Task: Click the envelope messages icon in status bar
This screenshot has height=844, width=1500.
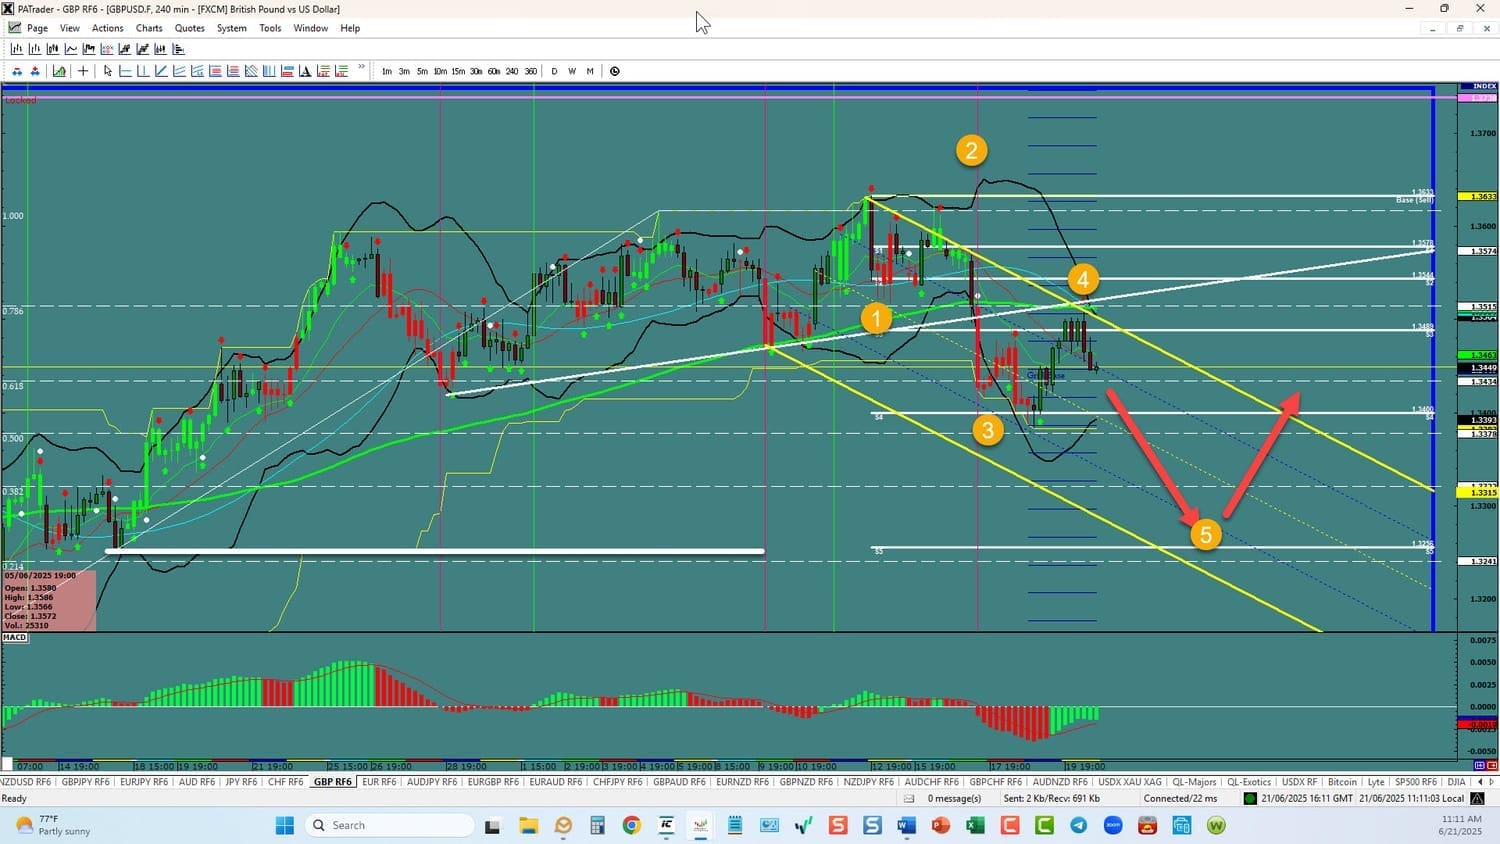Action: [x=909, y=798]
